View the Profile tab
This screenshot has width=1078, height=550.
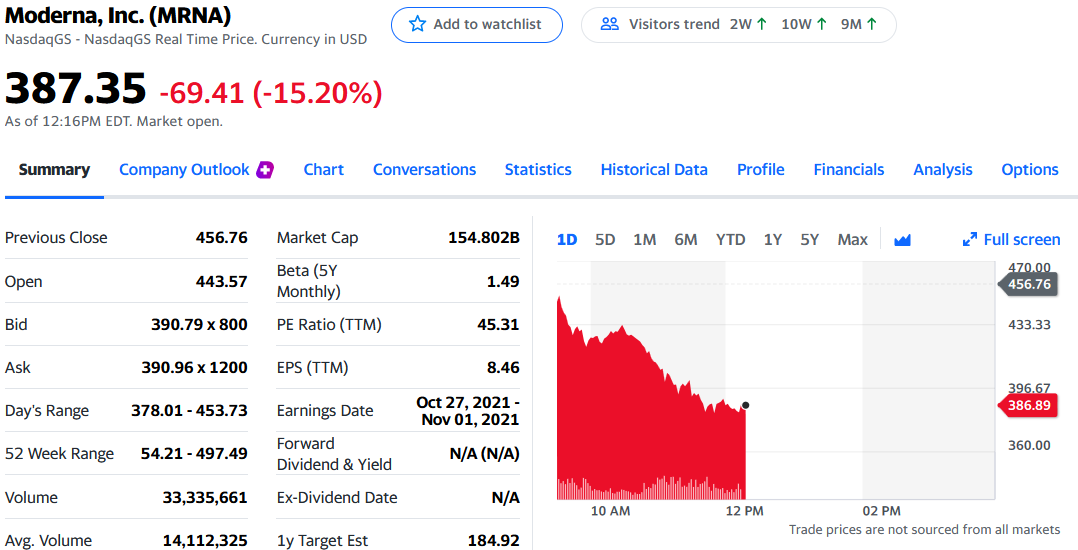coord(760,170)
